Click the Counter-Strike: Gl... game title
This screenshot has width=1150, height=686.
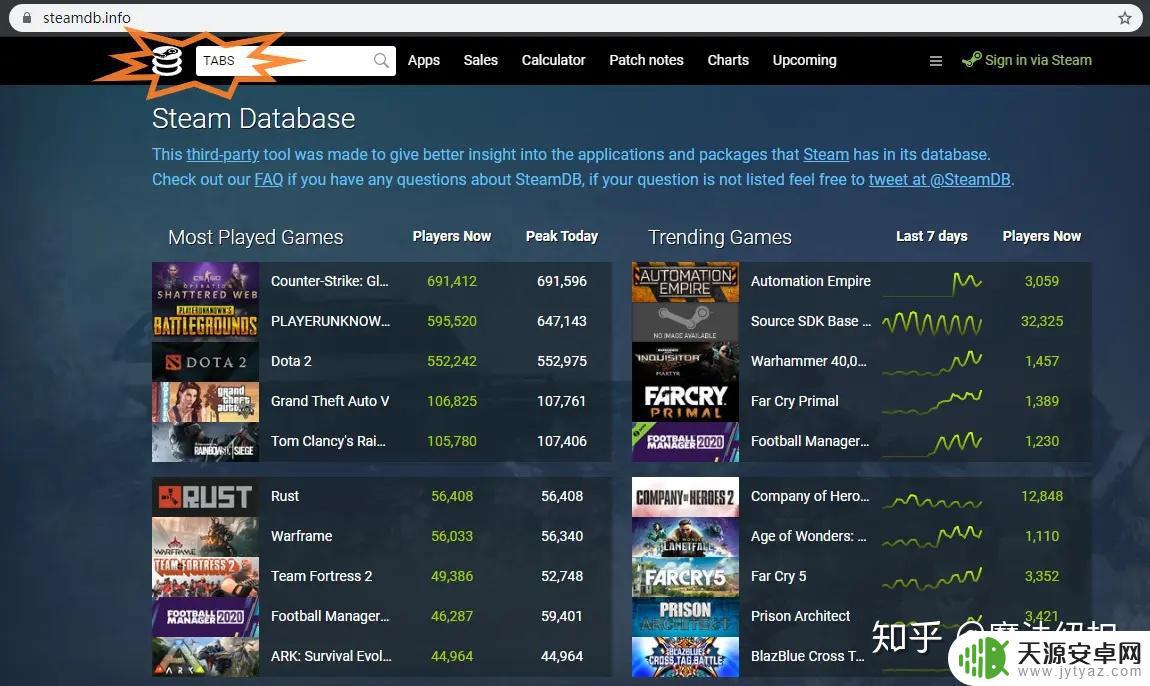point(329,281)
